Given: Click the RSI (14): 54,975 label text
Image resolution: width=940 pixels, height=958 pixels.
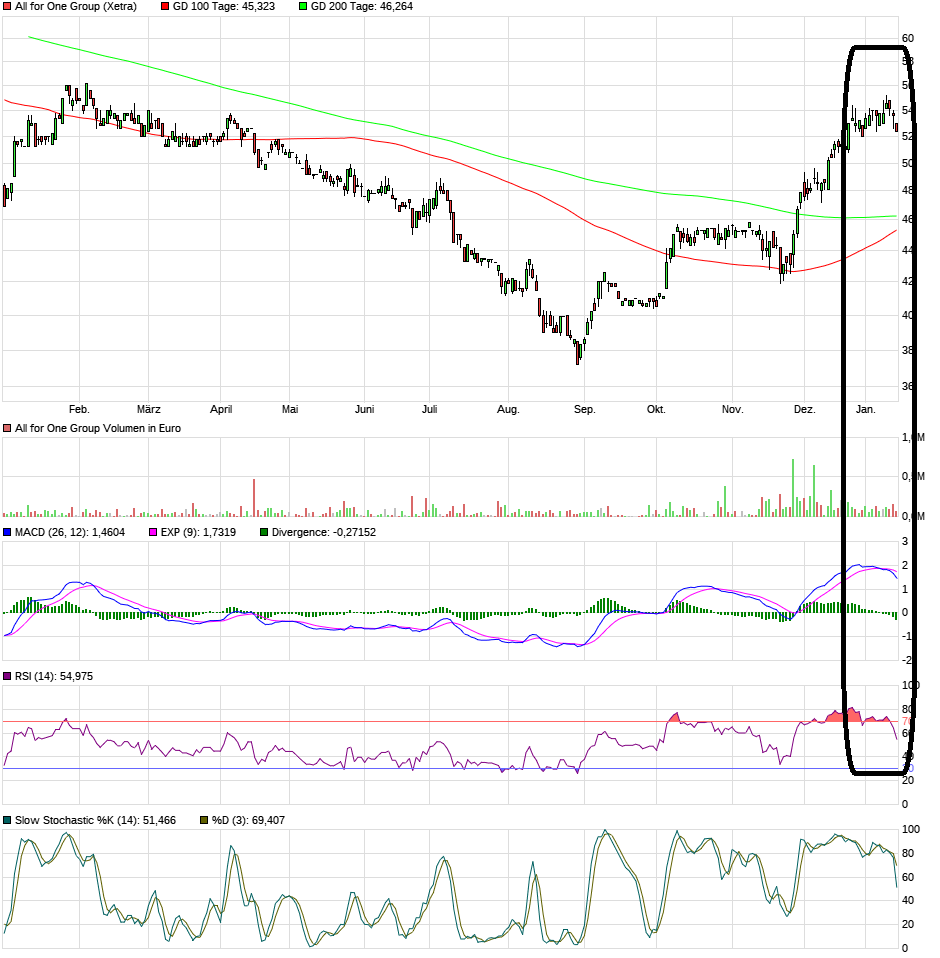Looking at the screenshot, I should click(x=54, y=677).
